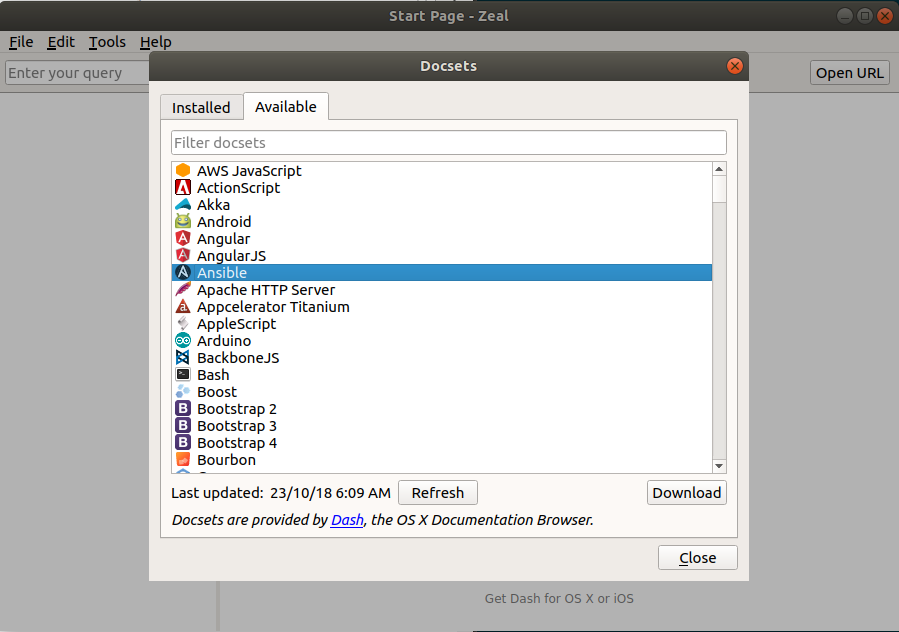Click the Get Dash for OS X or iOS text
Screen dimensions: 899x632
click(x=559, y=598)
